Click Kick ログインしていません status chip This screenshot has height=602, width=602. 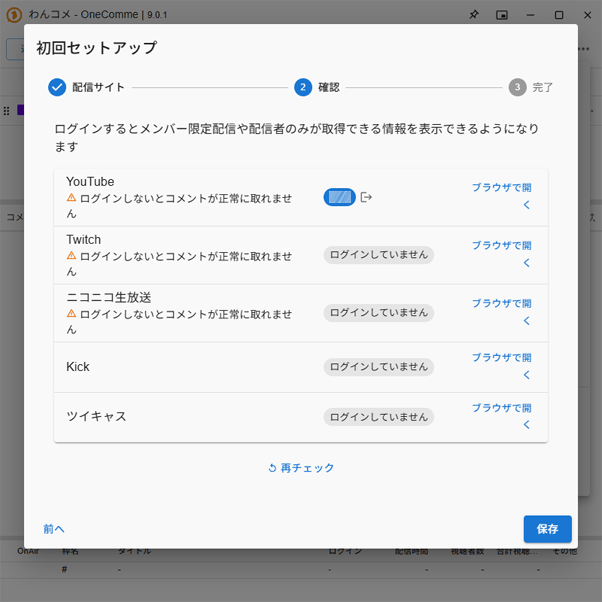pyautogui.click(x=379, y=367)
